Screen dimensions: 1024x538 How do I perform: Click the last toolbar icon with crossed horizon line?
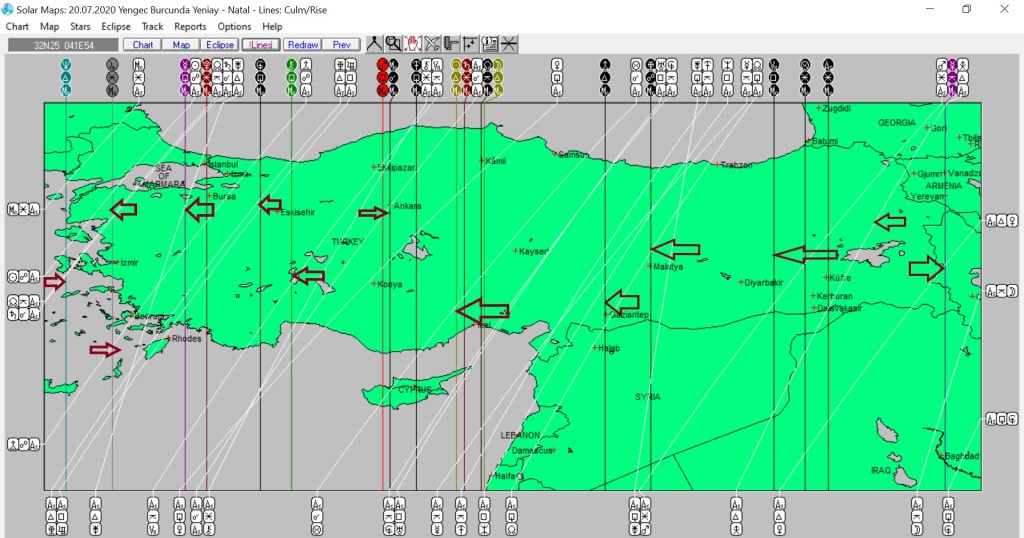pos(509,44)
